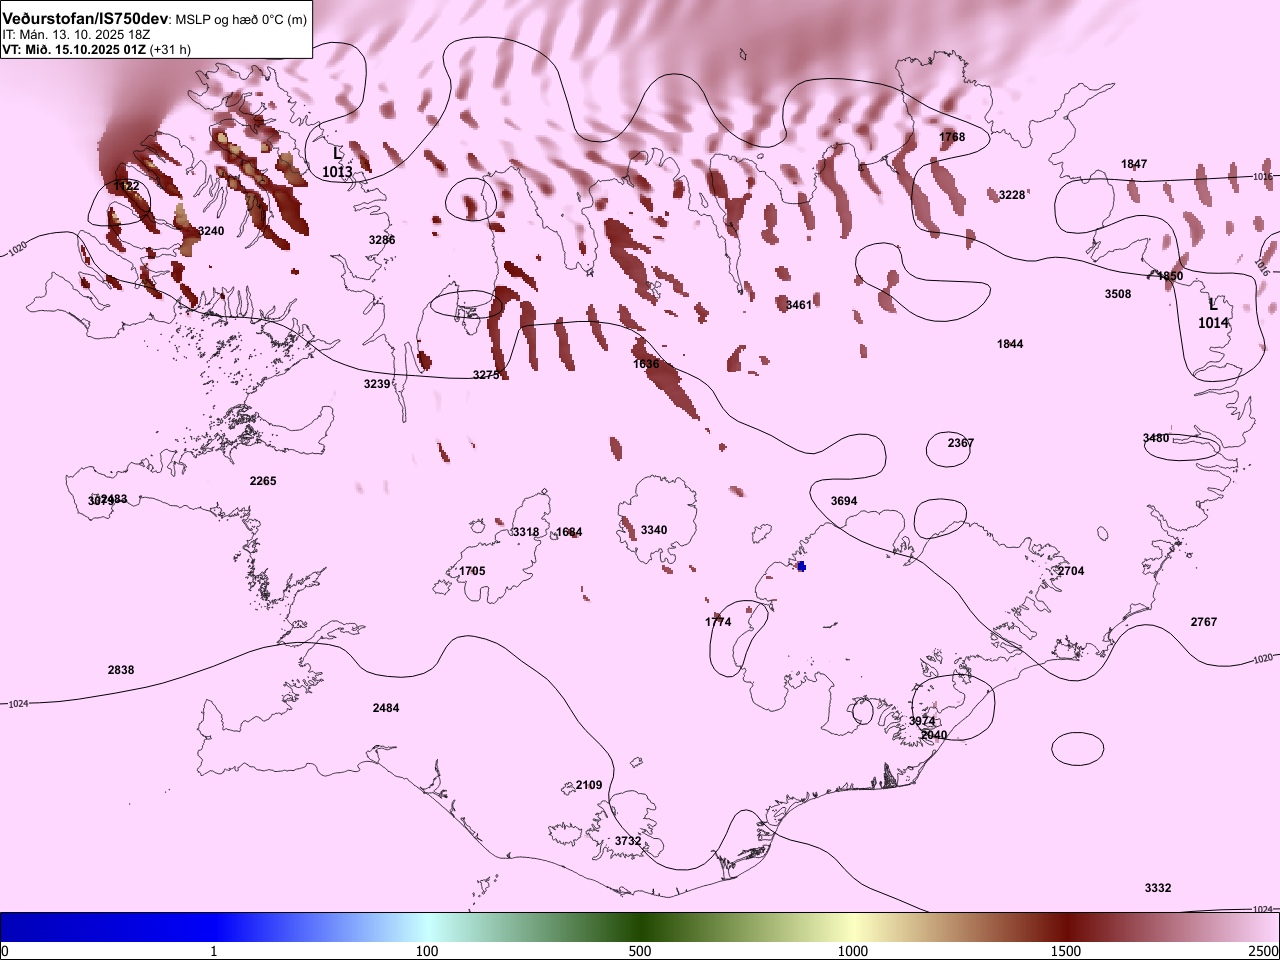The width and height of the screenshot is (1280, 960).
Task: Click the height value 3286
Action: pyautogui.click(x=382, y=240)
